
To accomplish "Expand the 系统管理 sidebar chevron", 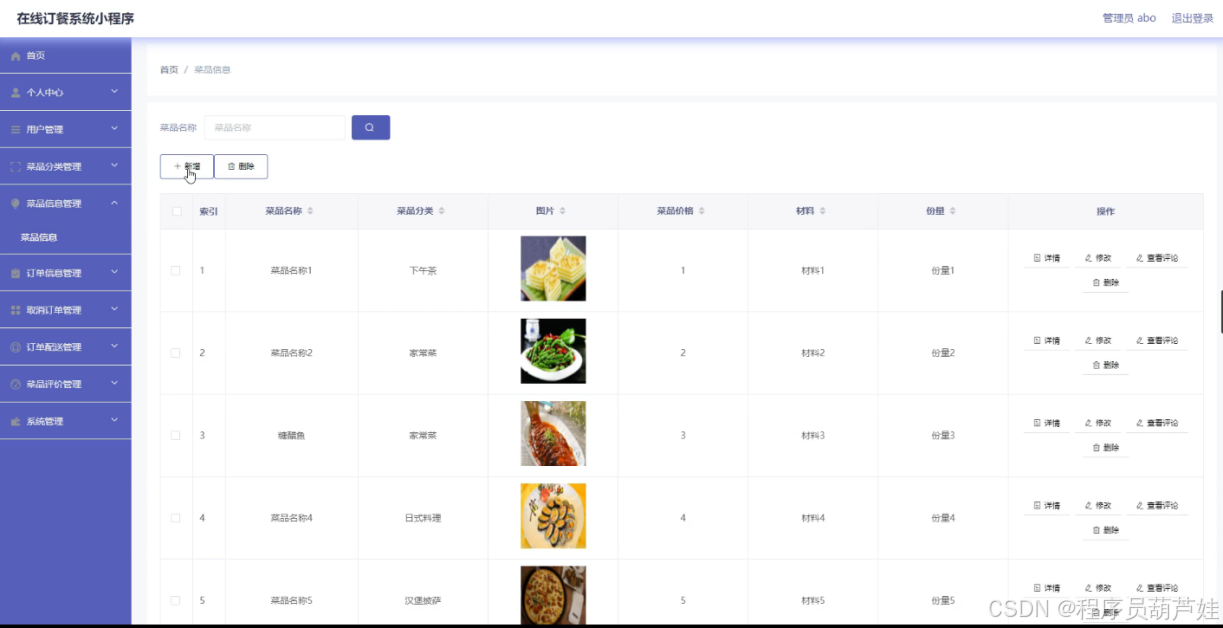I will click(114, 420).
